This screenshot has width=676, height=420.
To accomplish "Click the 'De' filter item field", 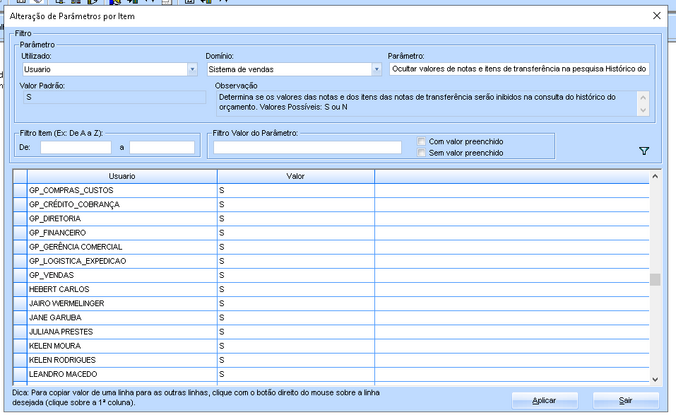I will coord(76,147).
